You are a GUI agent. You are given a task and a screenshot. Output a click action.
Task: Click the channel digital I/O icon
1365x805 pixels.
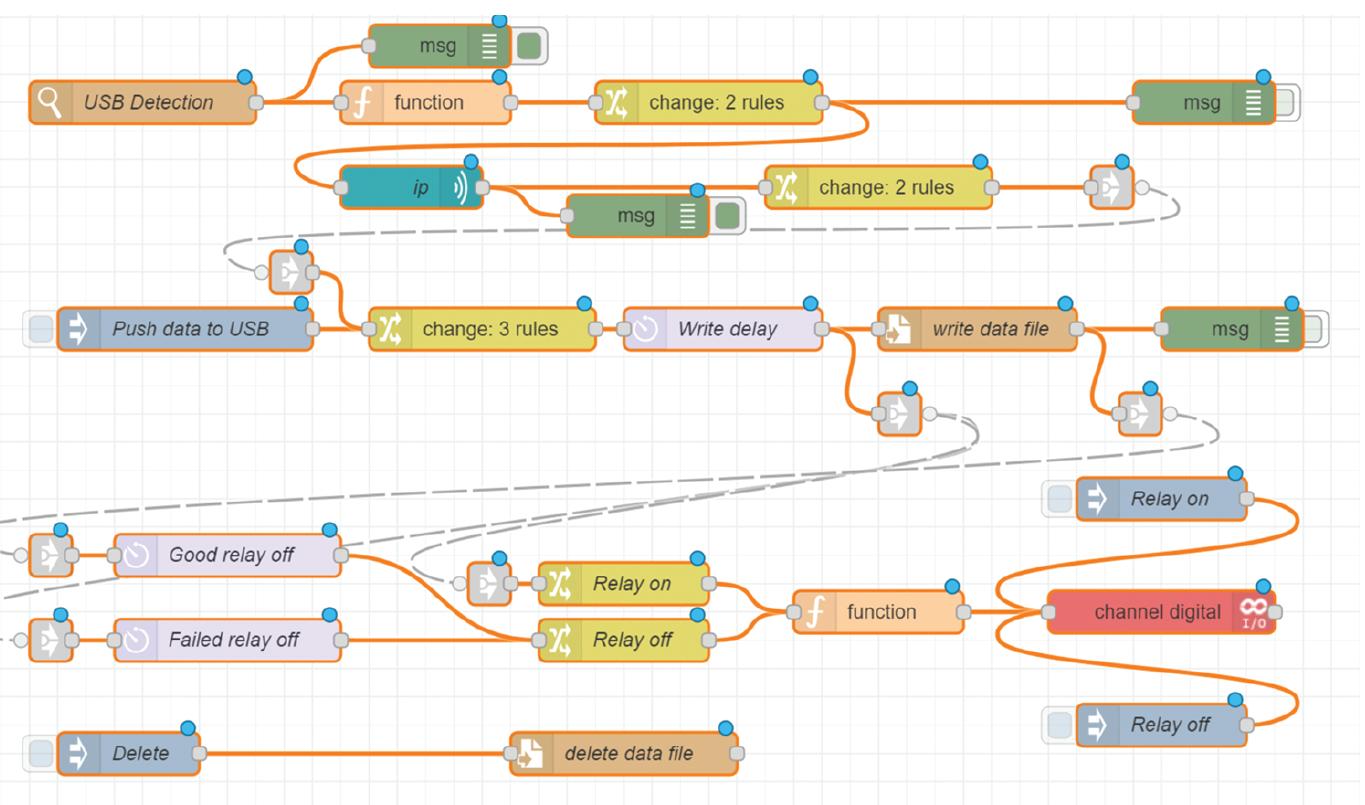(1253, 611)
